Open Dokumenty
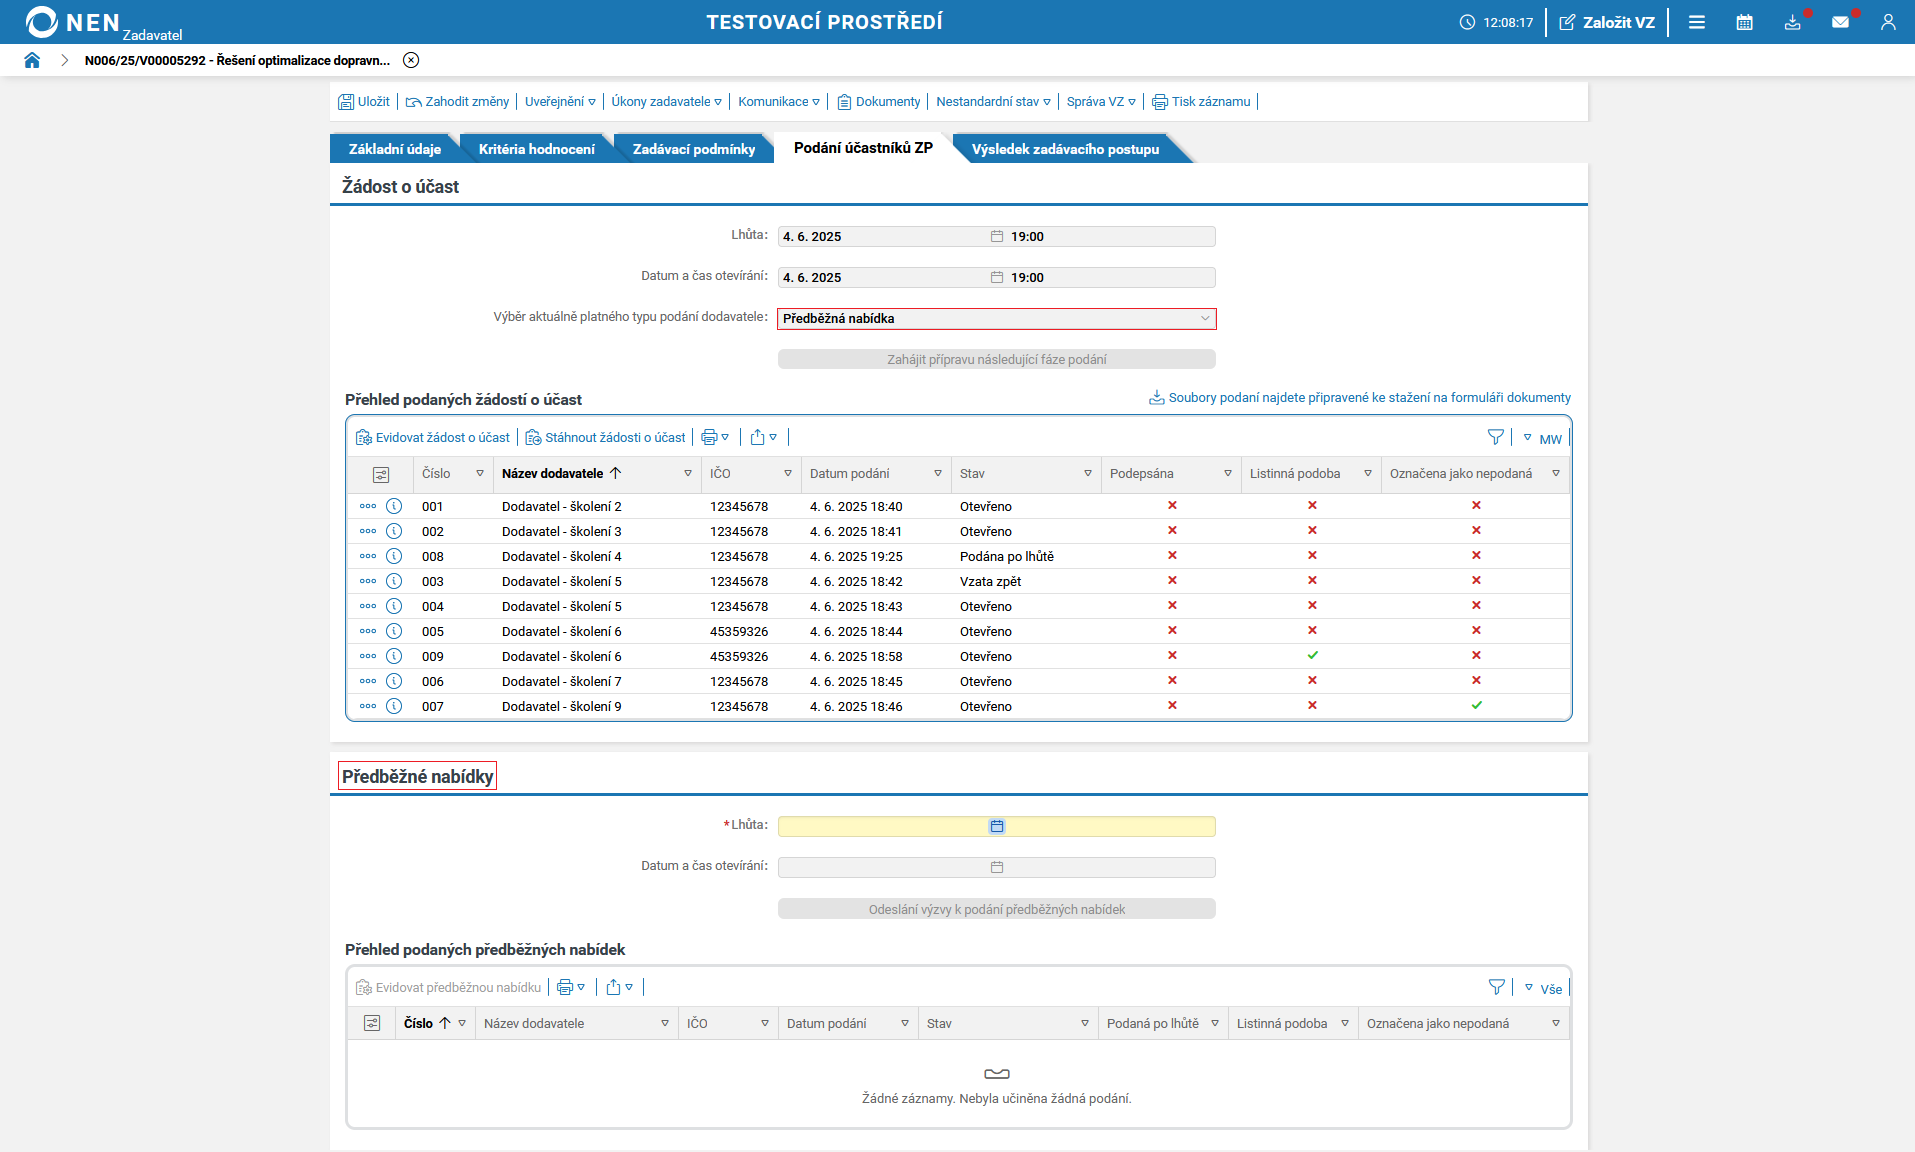The image size is (1915, 1152). point(879,102)
